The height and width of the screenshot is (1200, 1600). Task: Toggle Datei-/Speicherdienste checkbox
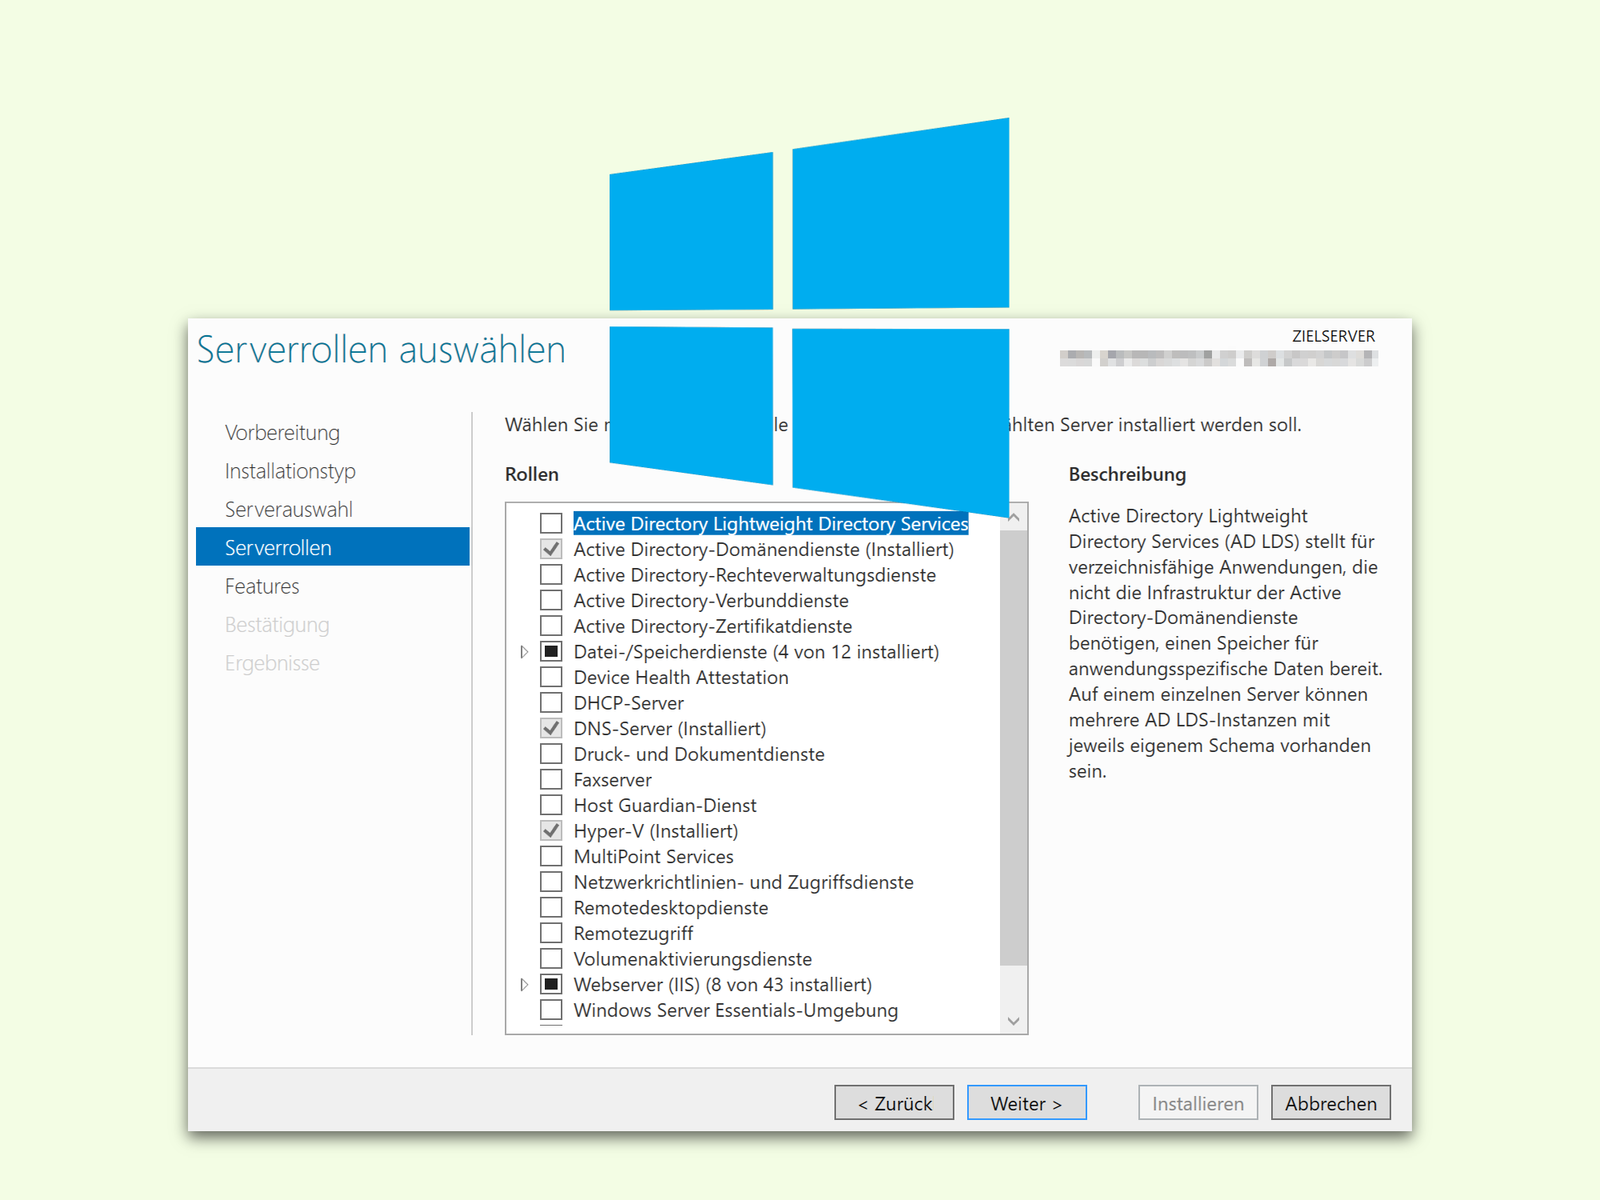click(551, 651)
